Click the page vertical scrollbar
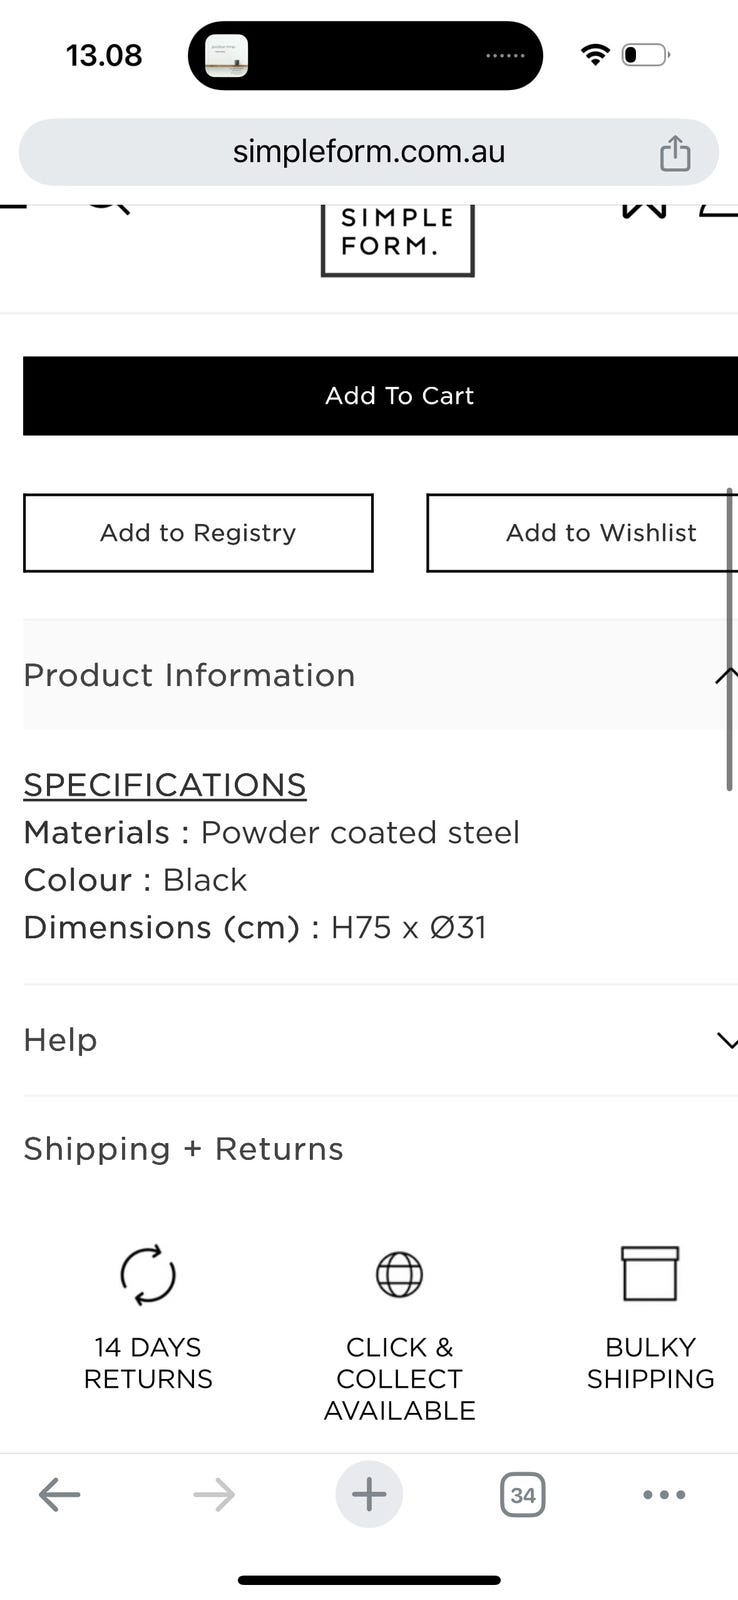The height and width of the screenshot is (1600, 738). pos(730,640)
